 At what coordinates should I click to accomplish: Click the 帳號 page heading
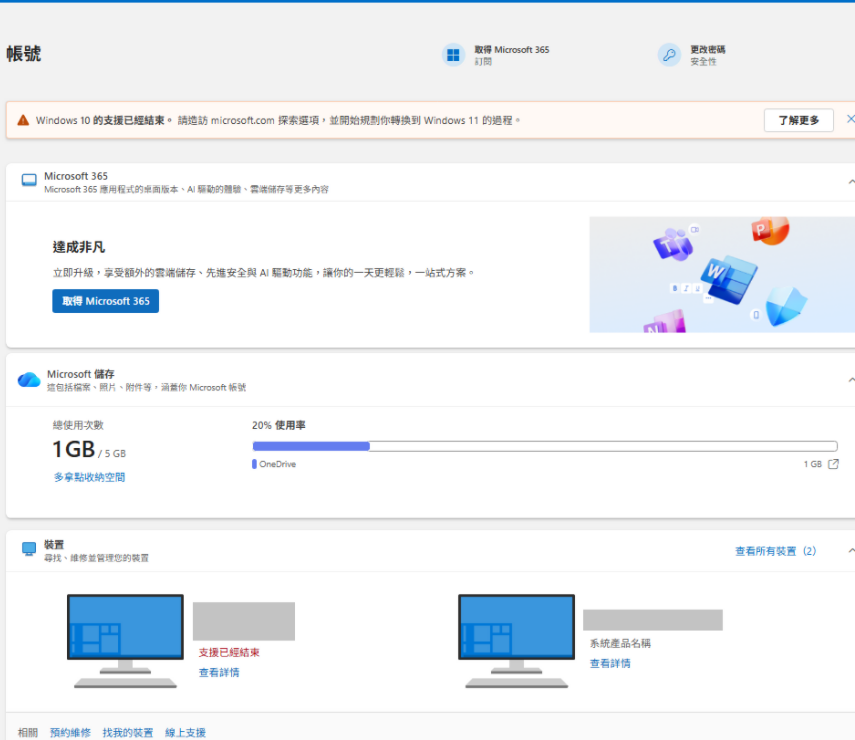pos(23,53)
